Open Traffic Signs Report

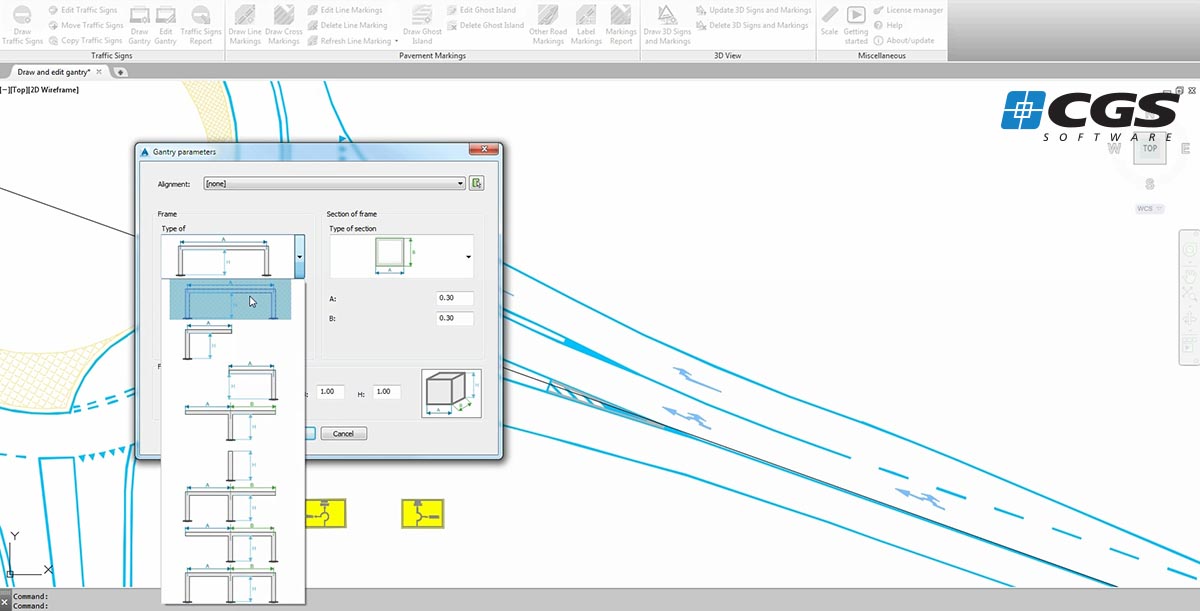coord(201,25)
